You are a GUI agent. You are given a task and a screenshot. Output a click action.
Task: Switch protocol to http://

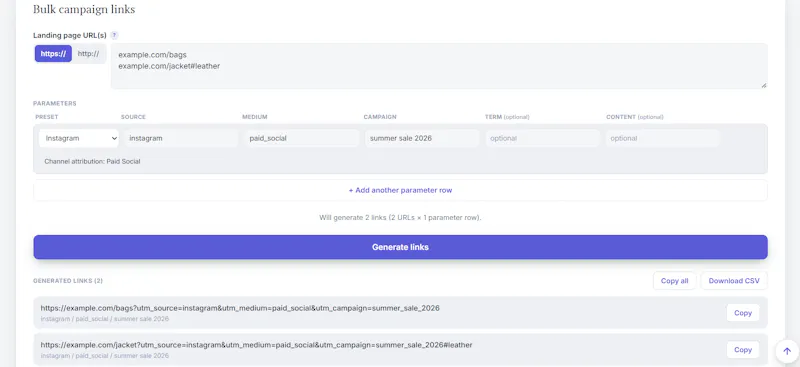click(88, 54)
